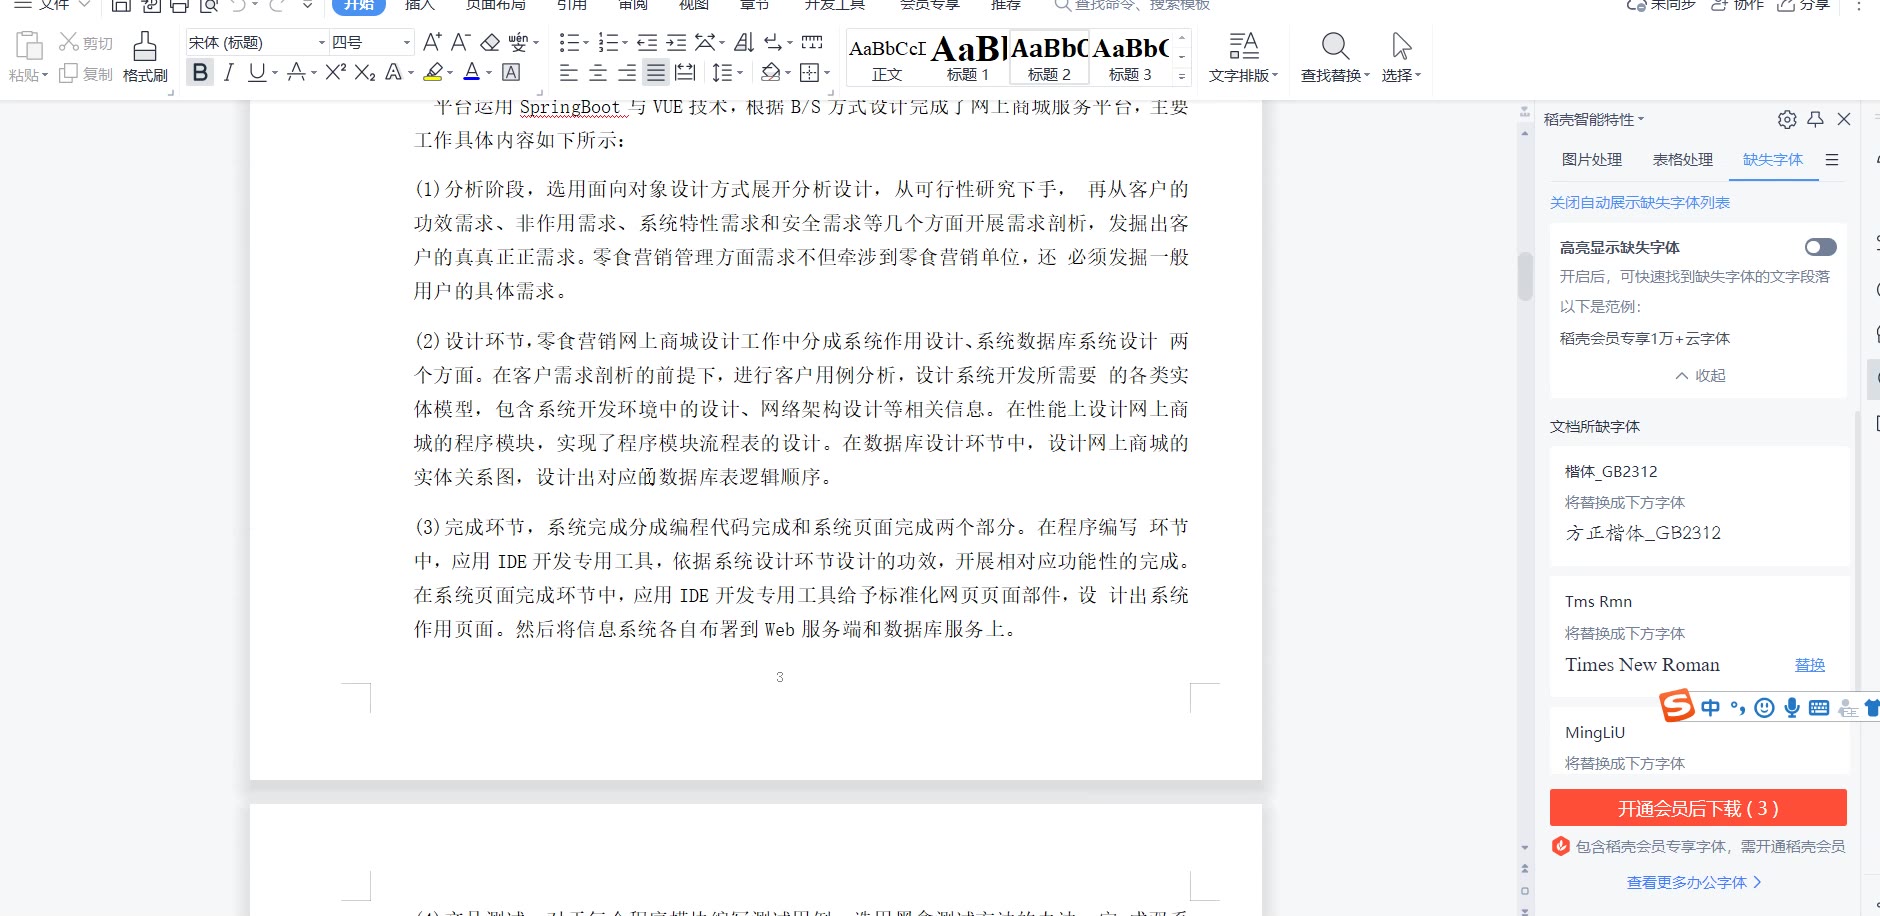
Task: Toggle Bold formatting
Action: [x=200, y=72]
